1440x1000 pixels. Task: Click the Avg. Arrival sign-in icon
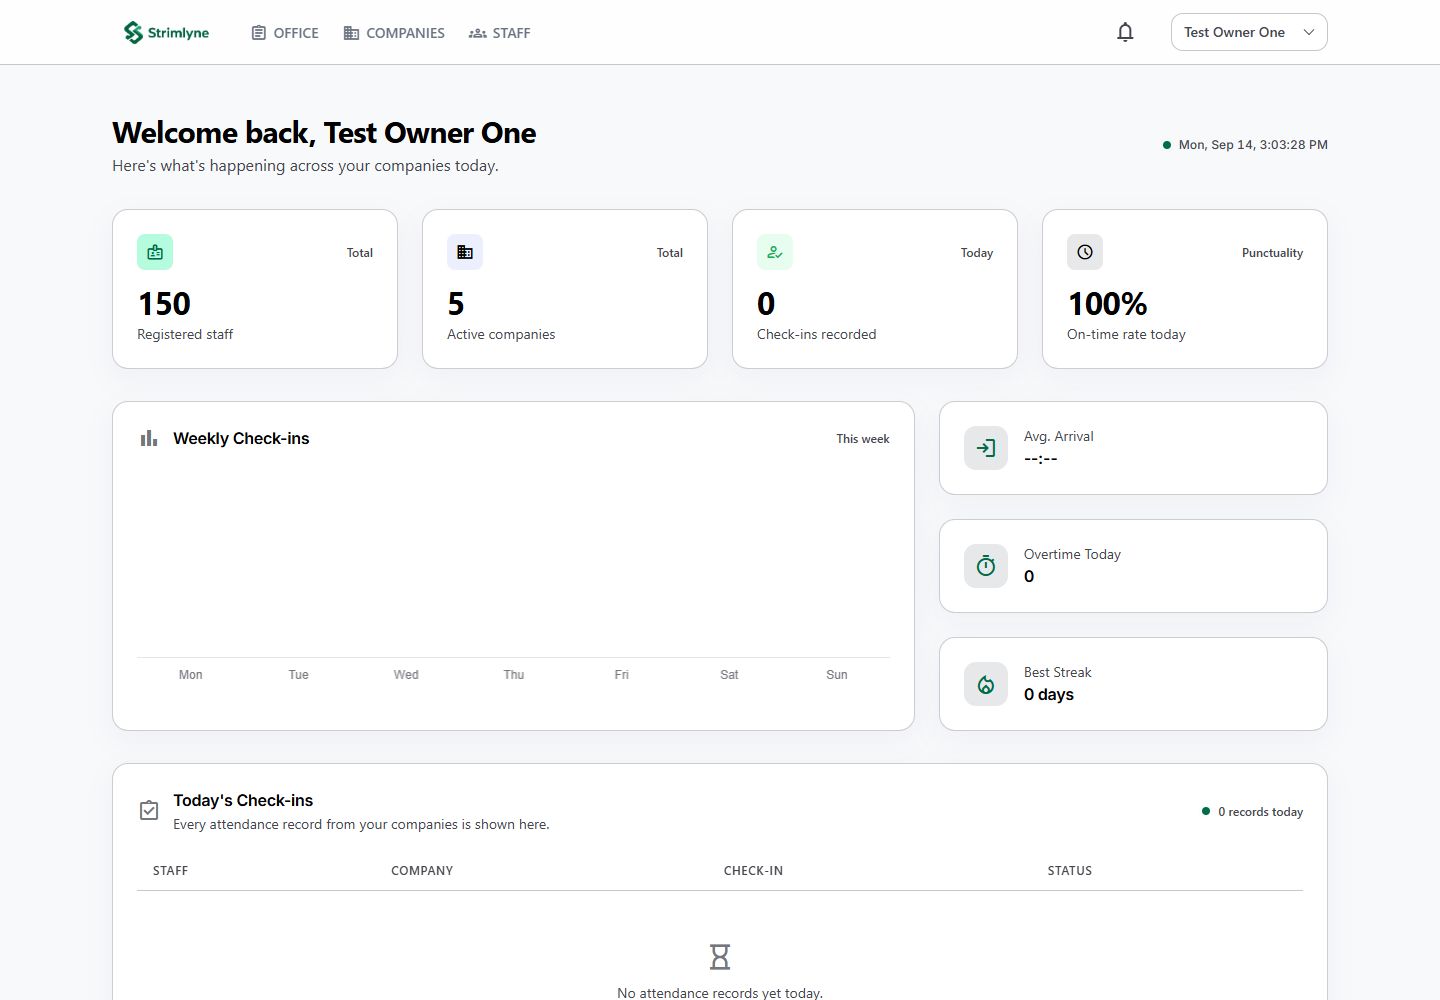coord(986,448)
